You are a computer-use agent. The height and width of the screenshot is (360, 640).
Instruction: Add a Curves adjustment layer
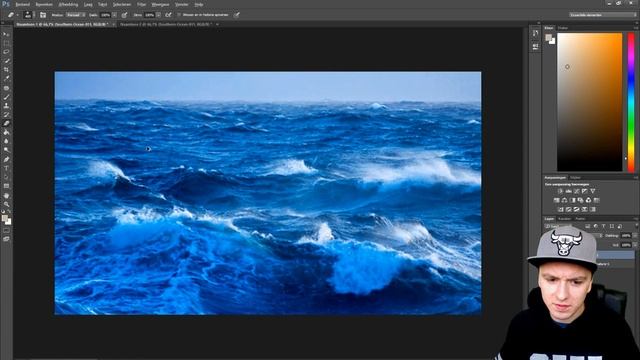coord(577,191)
